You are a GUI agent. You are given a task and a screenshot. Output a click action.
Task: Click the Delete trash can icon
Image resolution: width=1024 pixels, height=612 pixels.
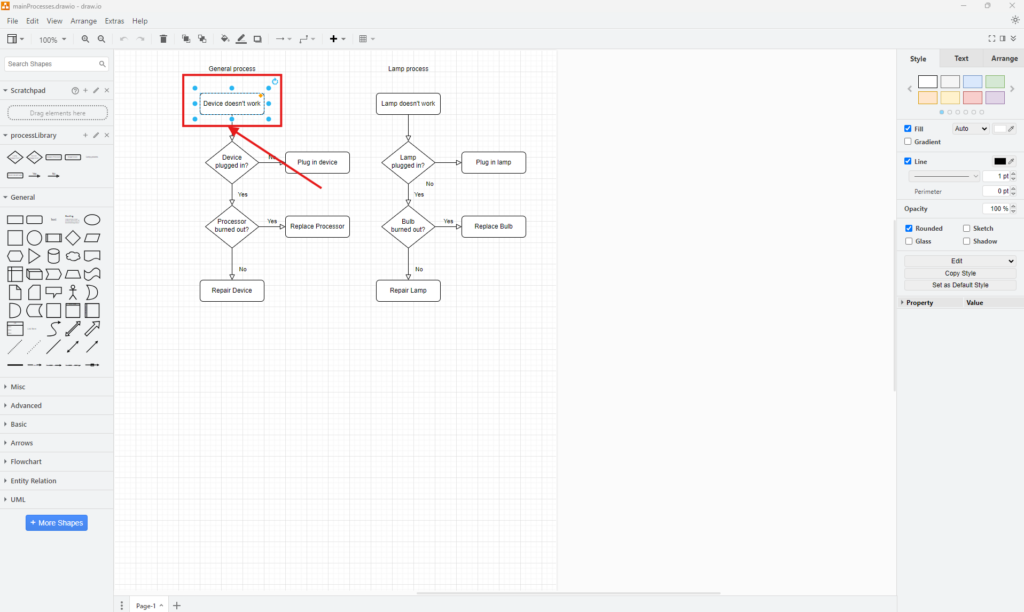pos(163,39)
